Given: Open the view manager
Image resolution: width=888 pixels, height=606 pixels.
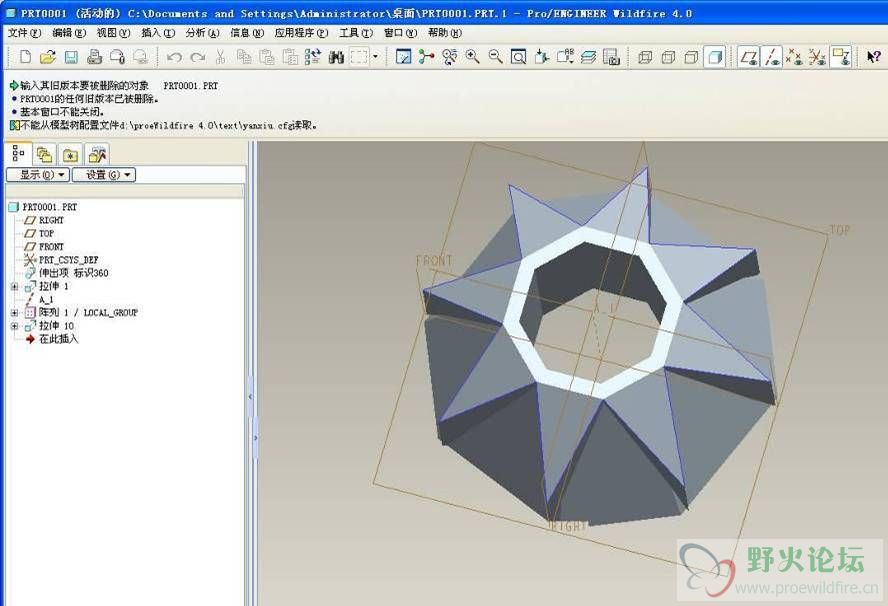Looking at the screenshot, I should point(611,57).
